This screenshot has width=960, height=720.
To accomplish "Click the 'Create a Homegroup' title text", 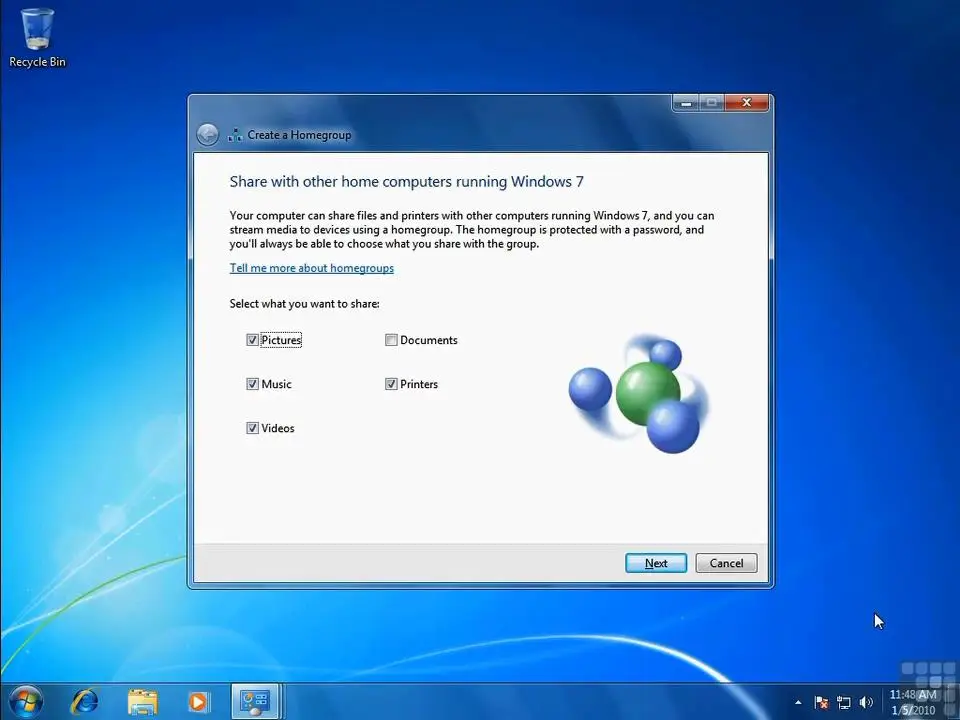I will click(x=299, y=135).
